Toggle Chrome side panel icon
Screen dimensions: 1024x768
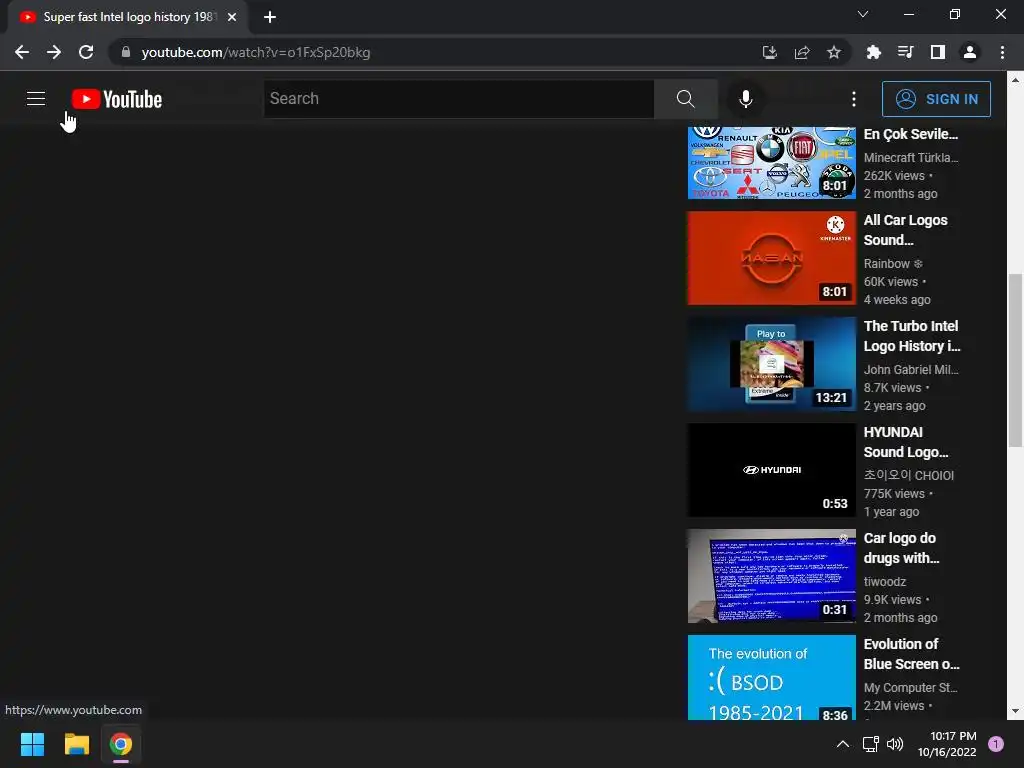[x=938, y=52]
